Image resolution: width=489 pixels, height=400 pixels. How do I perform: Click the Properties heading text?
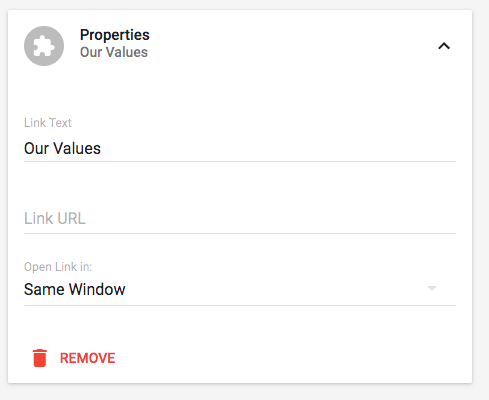coord(115,35)
